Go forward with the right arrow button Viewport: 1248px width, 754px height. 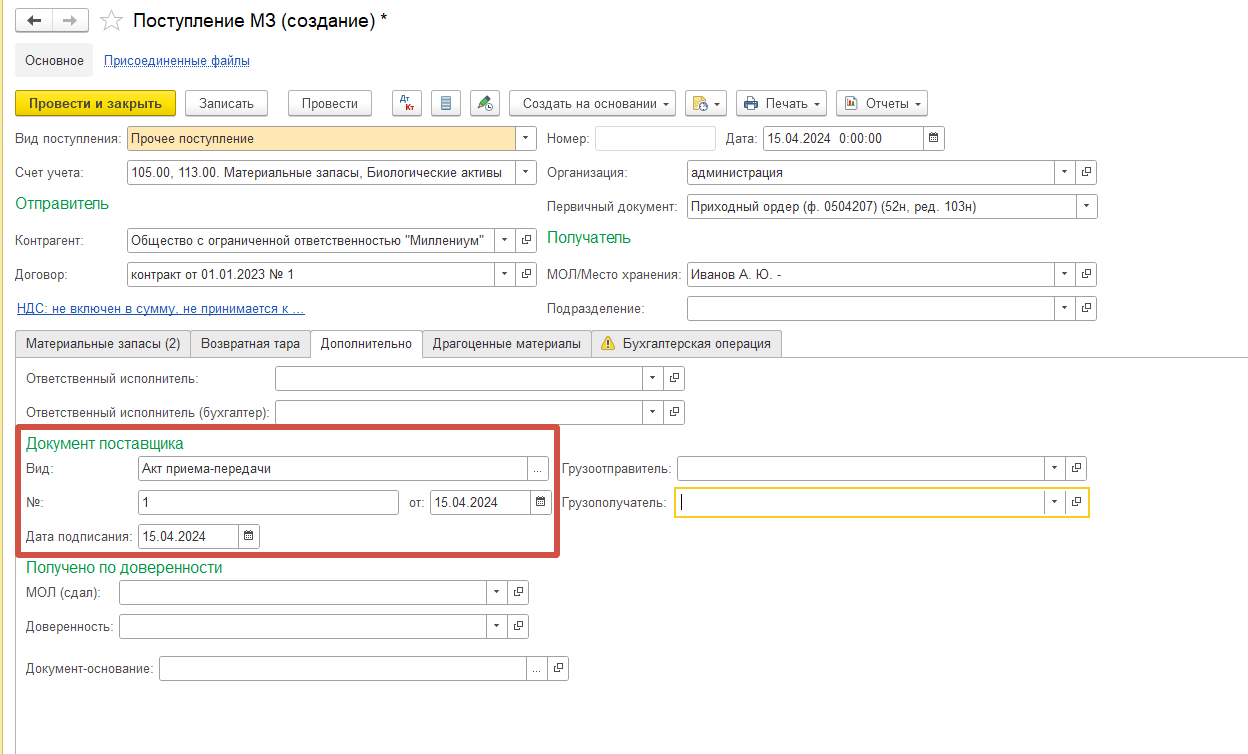pos(70,20)
